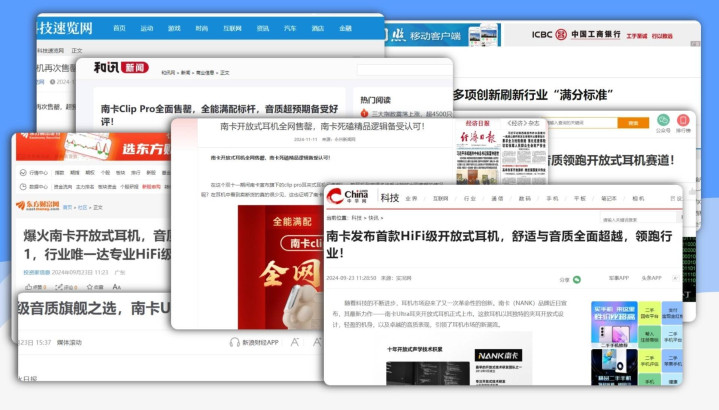The image size is (719, 410).
Task: Click the Aa font size icon on Eastmoney article
Action: (116, 287)
